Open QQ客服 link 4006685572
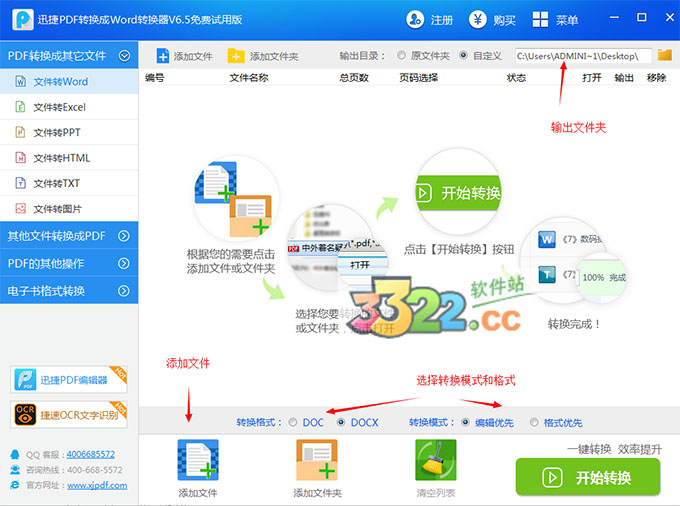This screenshot has width=680, height=506. (91, 454)
